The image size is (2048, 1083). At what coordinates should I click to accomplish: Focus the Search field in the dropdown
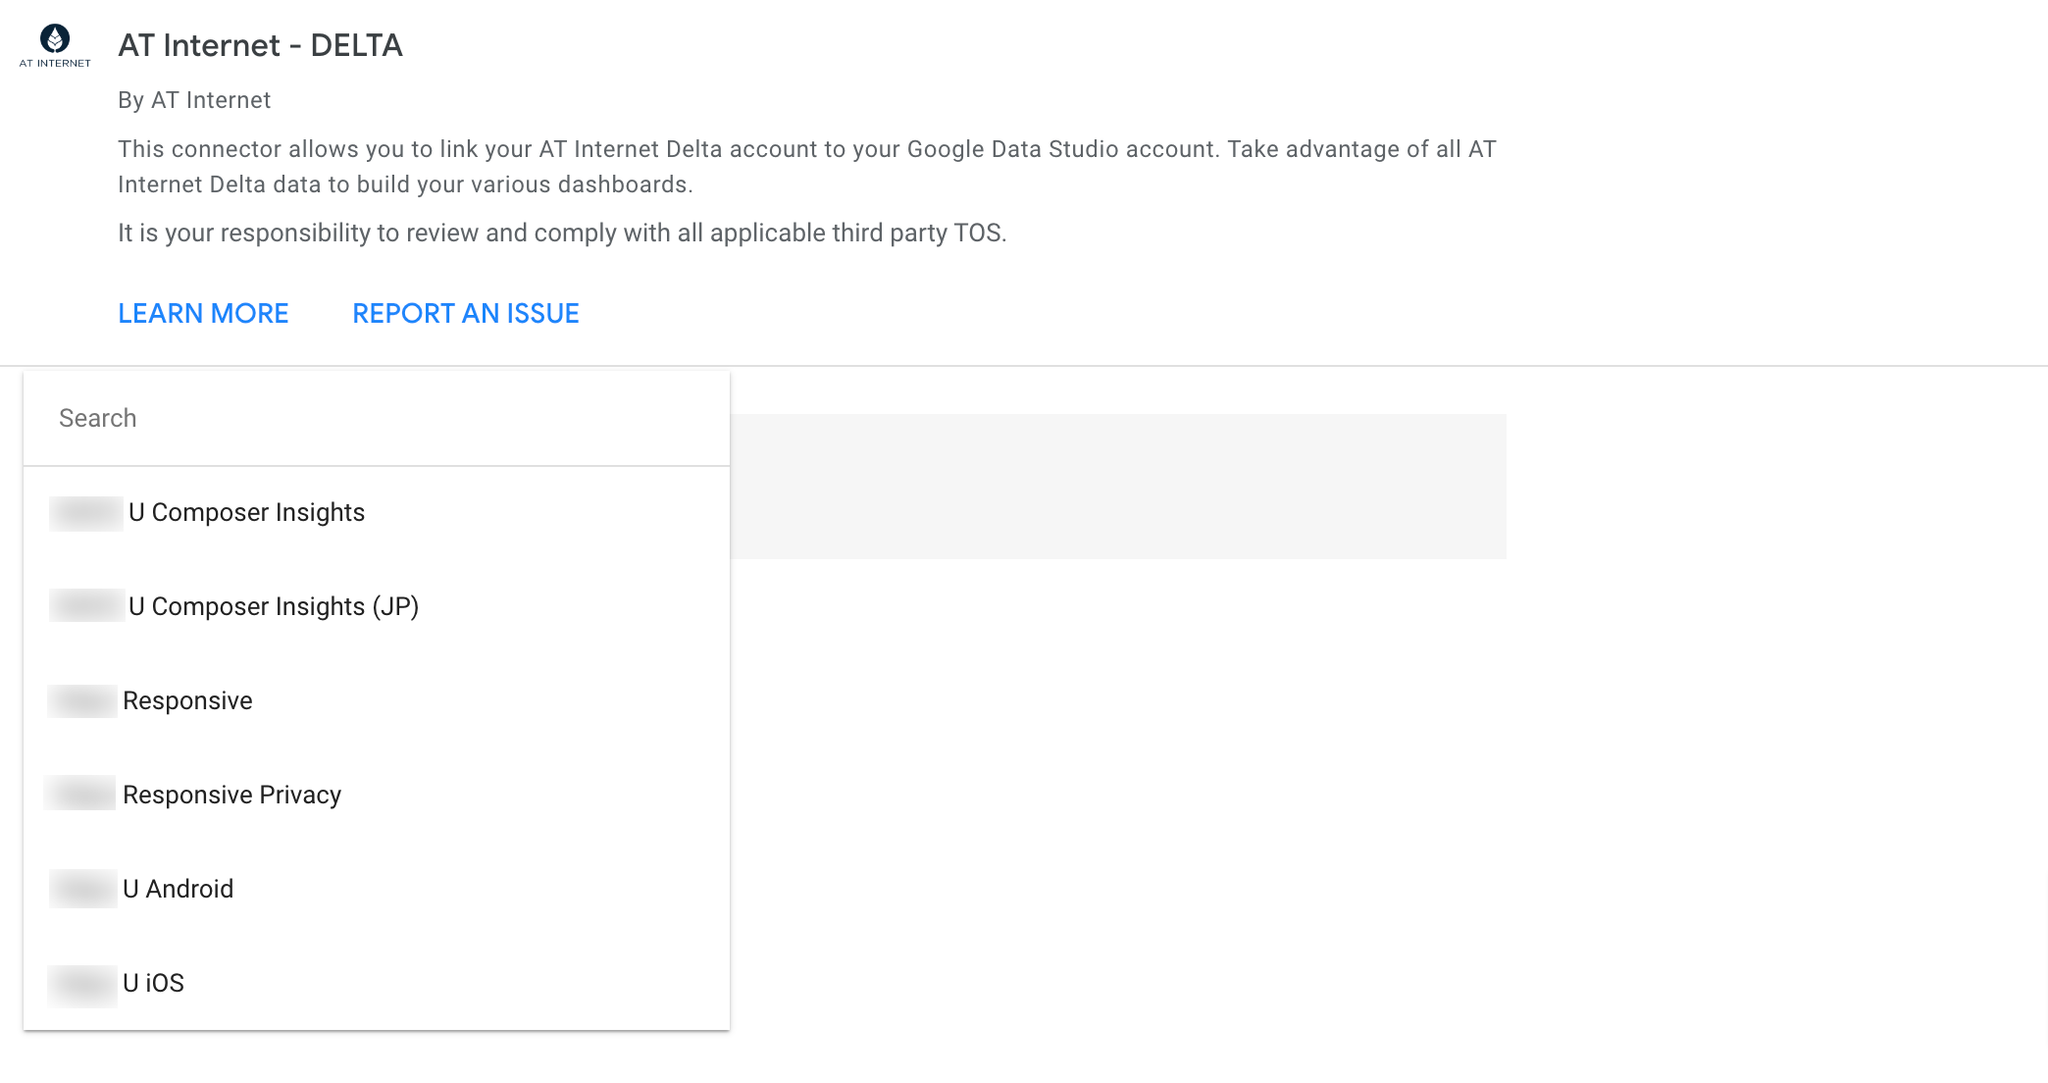(x=377, y=418)
